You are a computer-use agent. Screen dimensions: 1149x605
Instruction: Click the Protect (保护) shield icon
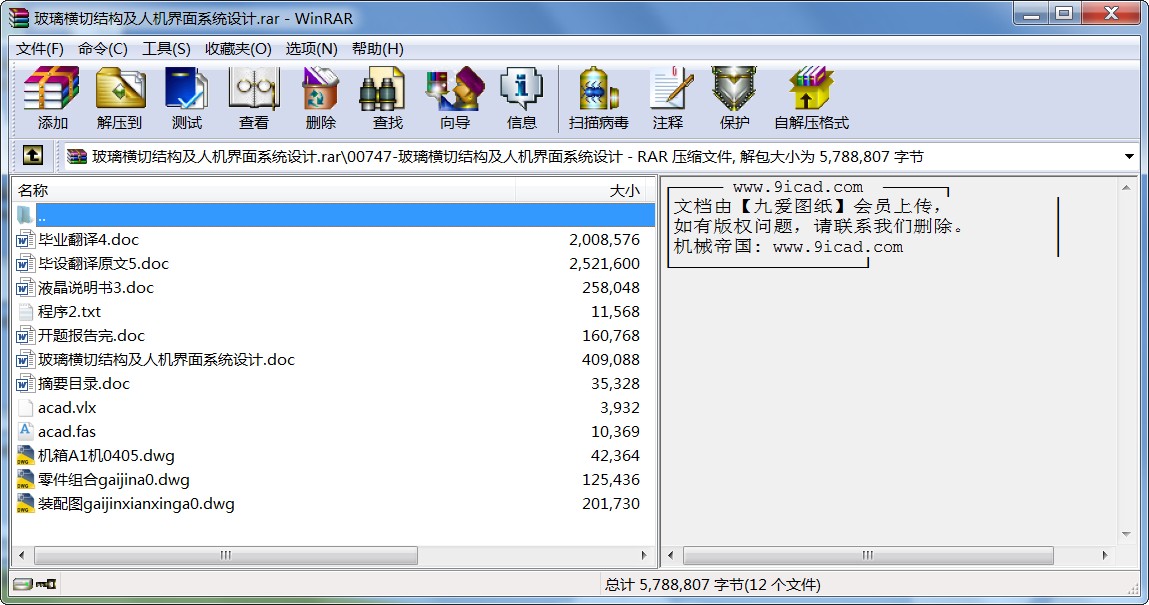[734, 90]
